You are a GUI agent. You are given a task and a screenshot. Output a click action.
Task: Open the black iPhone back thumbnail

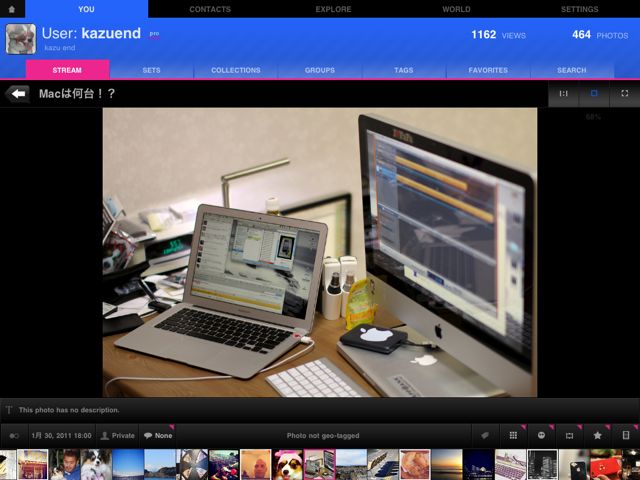pos(574,464)
